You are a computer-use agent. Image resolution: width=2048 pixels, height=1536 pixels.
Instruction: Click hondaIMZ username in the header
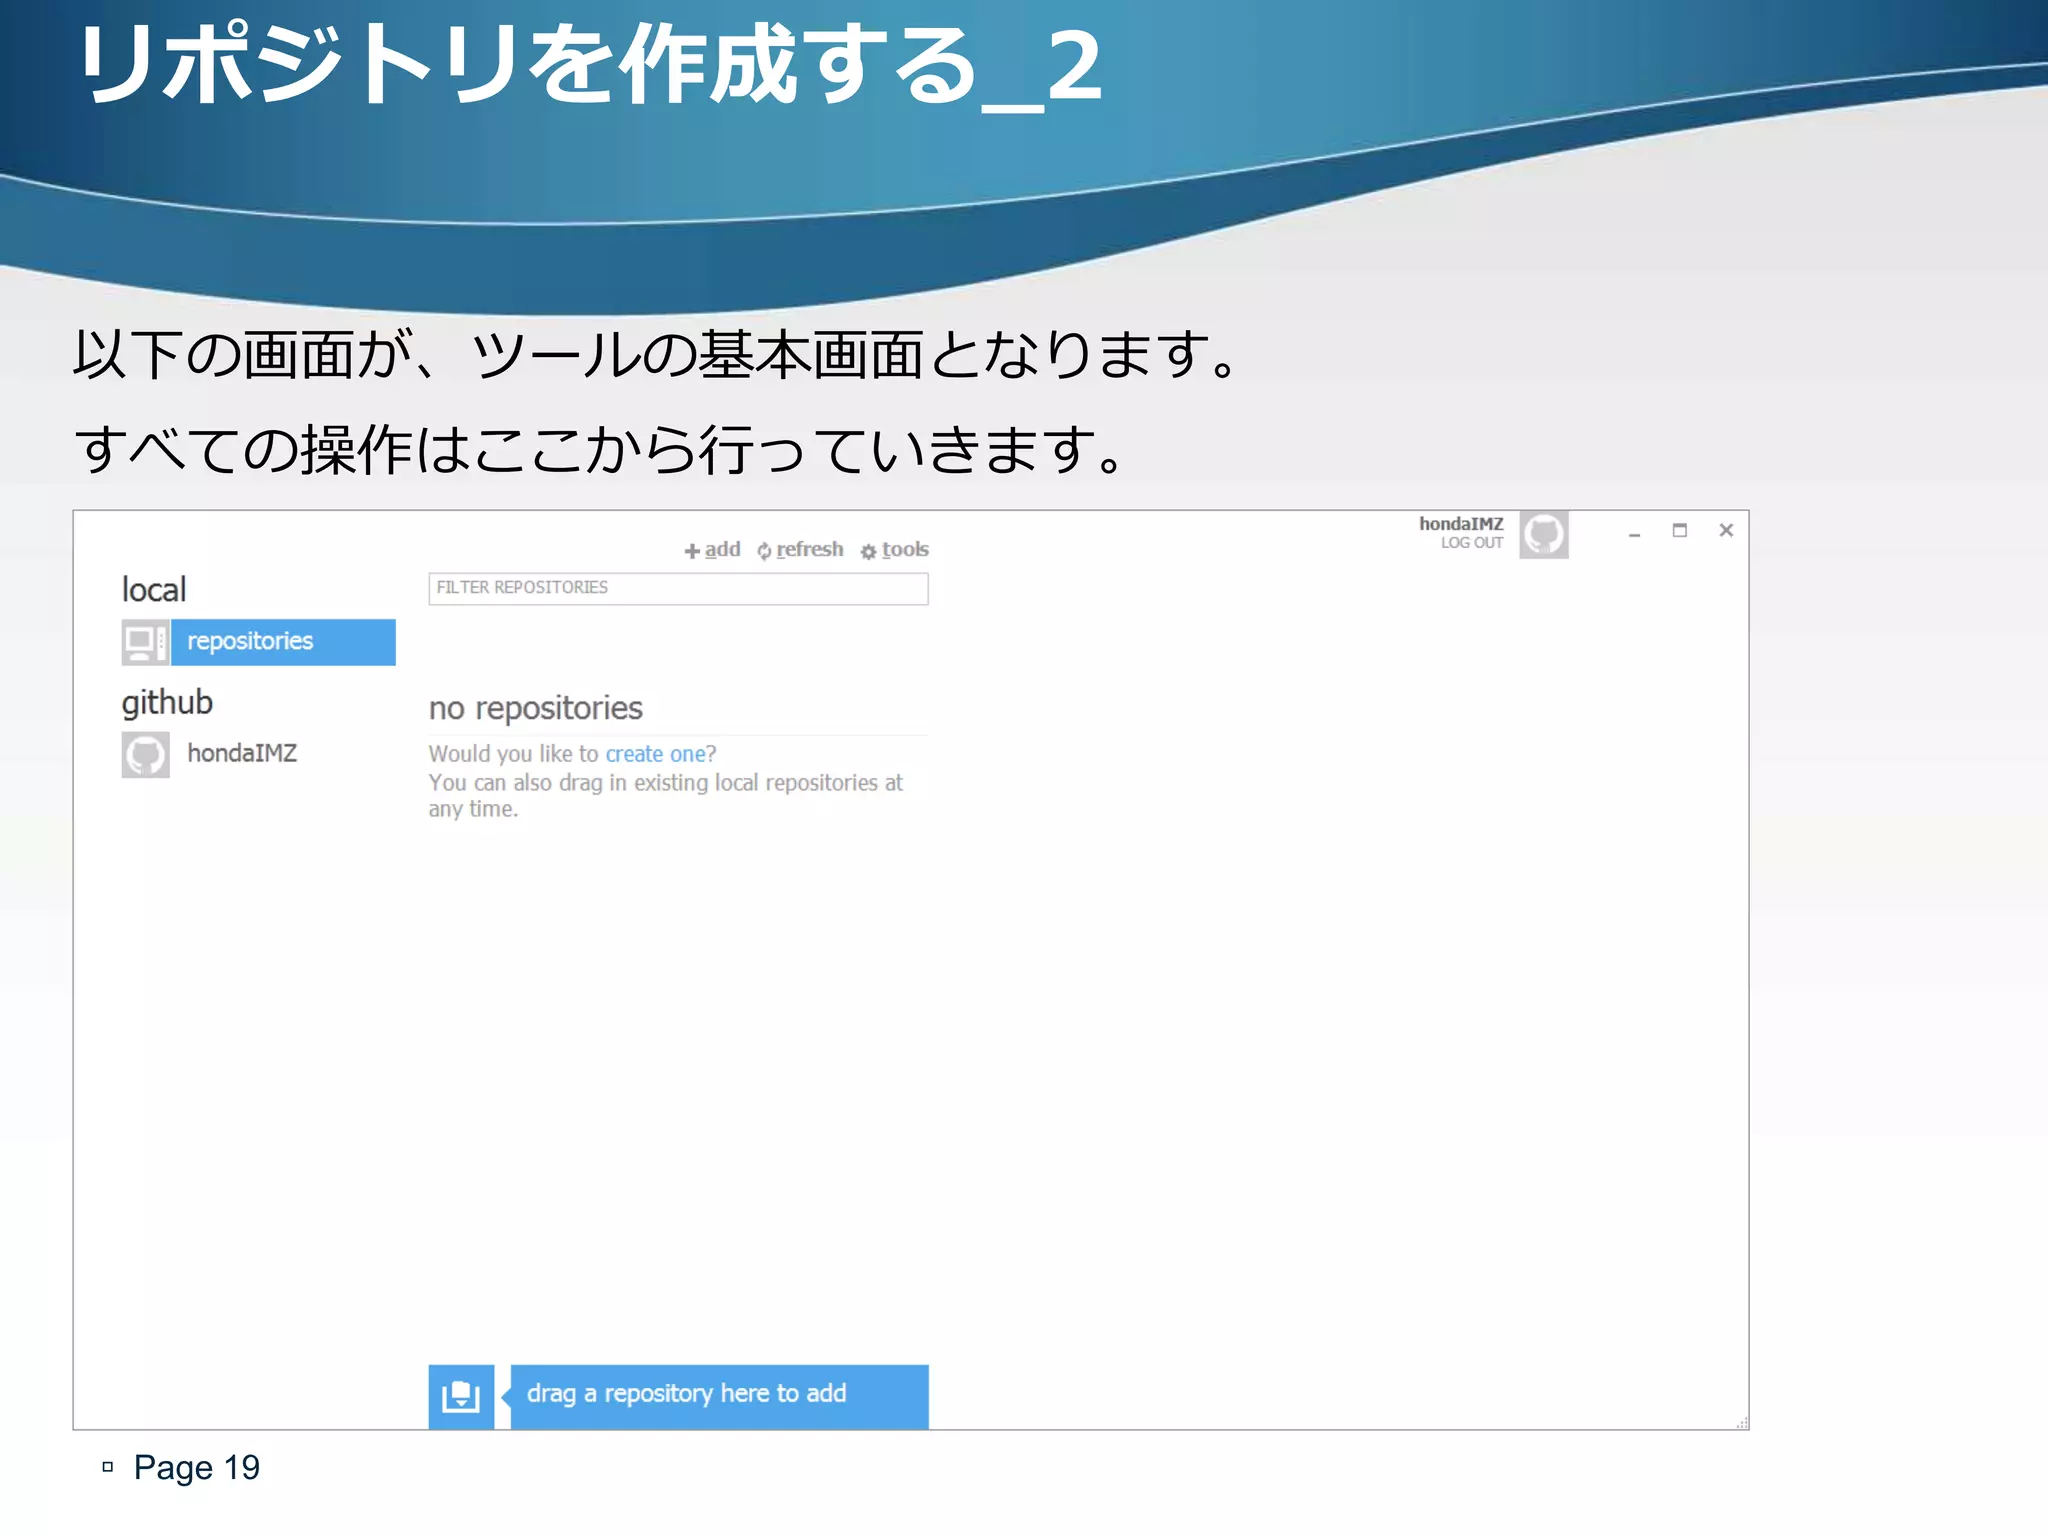pyautogui.click(x=1460, y=524)
